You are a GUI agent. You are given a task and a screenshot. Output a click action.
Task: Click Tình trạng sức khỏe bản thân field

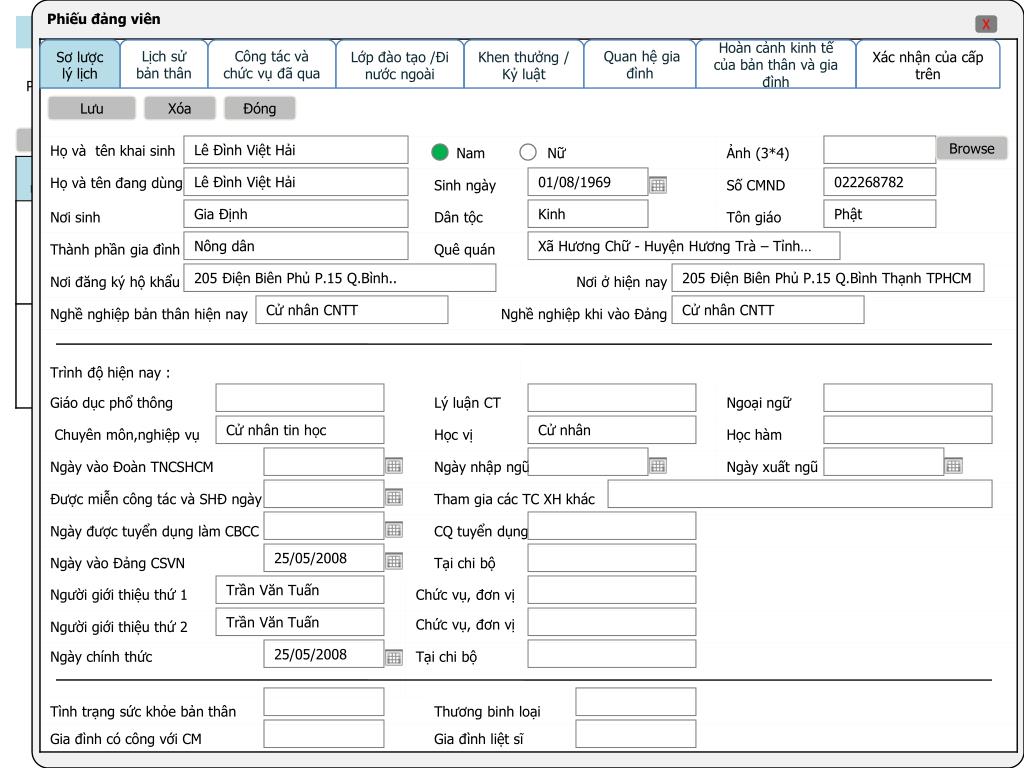pyautogui.click(x=324, y=702)
